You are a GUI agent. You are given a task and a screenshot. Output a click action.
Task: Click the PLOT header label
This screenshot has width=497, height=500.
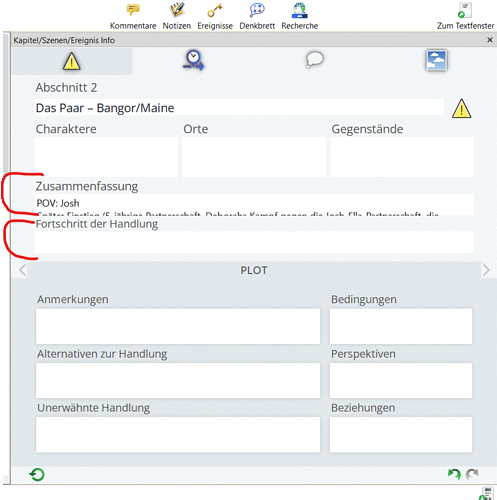point(254,270)
